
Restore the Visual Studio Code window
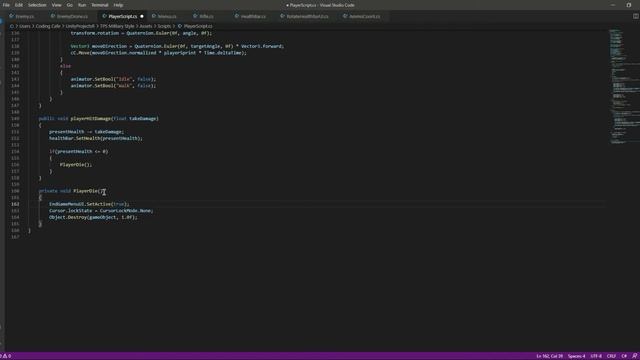coord(629,5)
